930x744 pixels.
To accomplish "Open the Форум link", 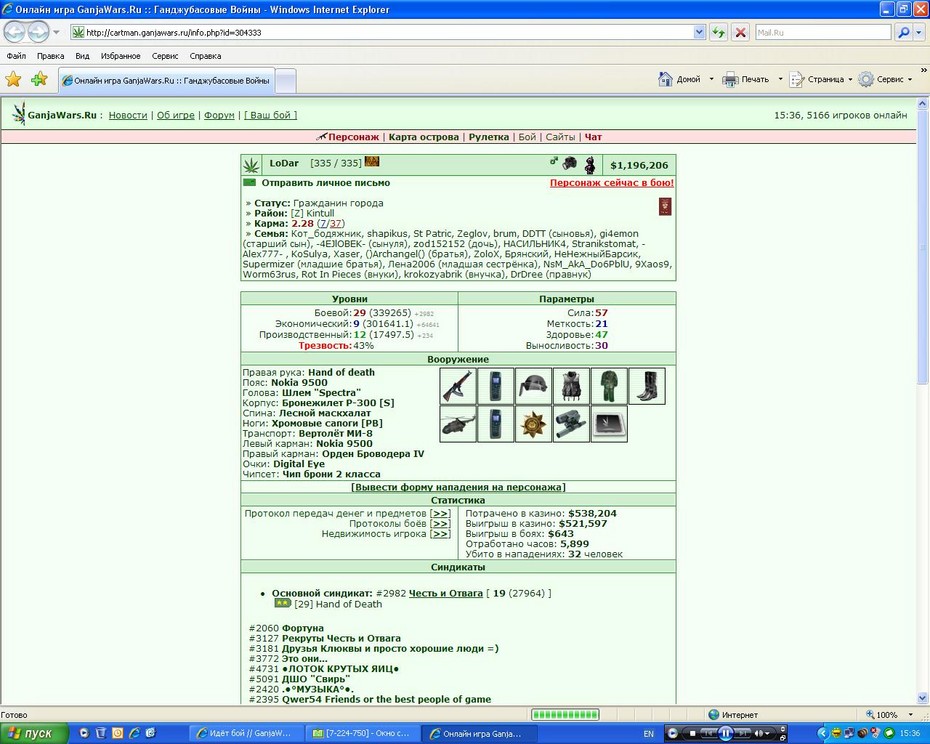I will click(219, 115).
